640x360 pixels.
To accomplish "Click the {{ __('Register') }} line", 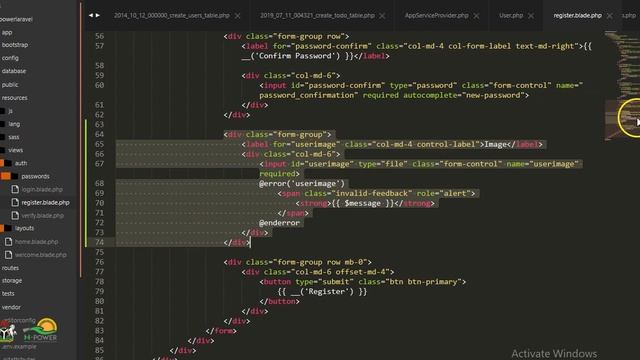I will click(x=322, y=292).
